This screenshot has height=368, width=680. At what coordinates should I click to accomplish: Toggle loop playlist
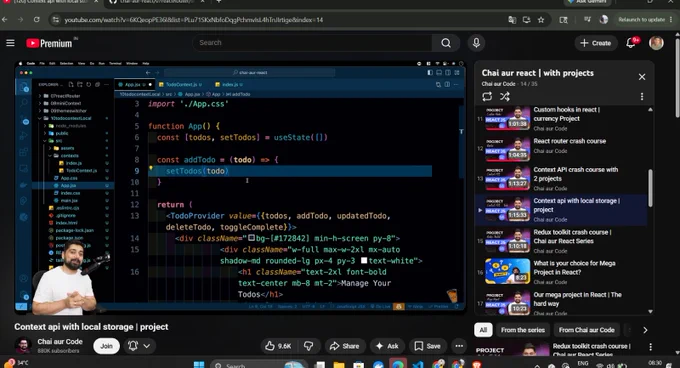click(x=487, y=96)
